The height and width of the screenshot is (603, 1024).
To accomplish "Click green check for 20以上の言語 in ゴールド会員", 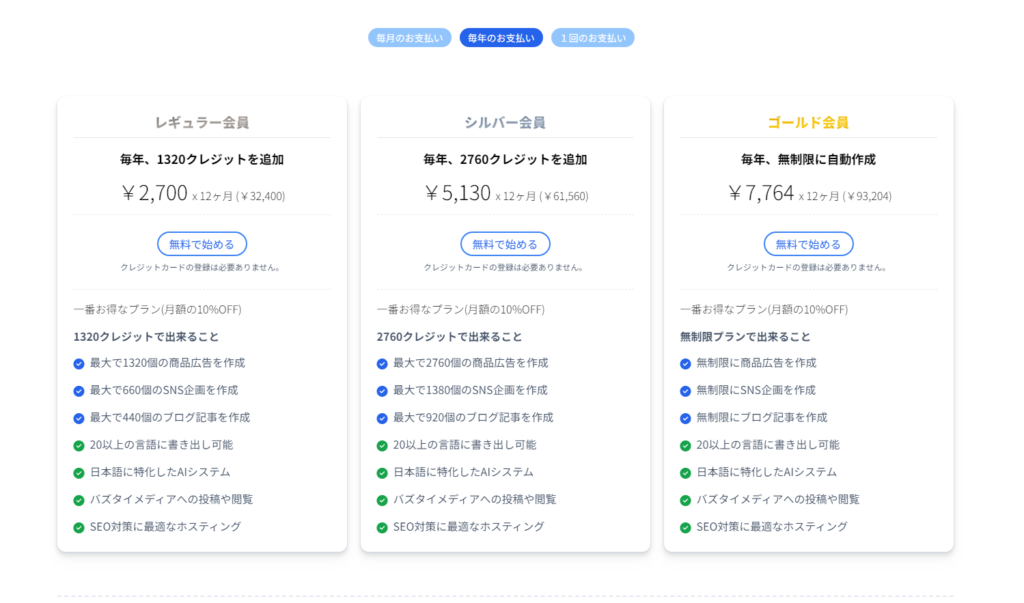I will [x=685, y=446].
